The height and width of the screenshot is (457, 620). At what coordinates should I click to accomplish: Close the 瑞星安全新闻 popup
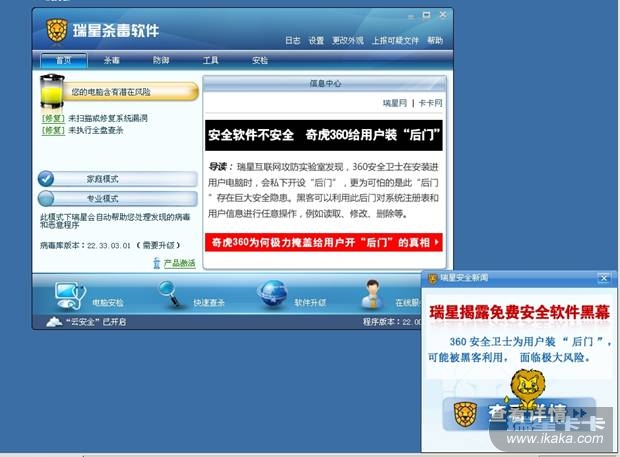[x=604, y=278]
